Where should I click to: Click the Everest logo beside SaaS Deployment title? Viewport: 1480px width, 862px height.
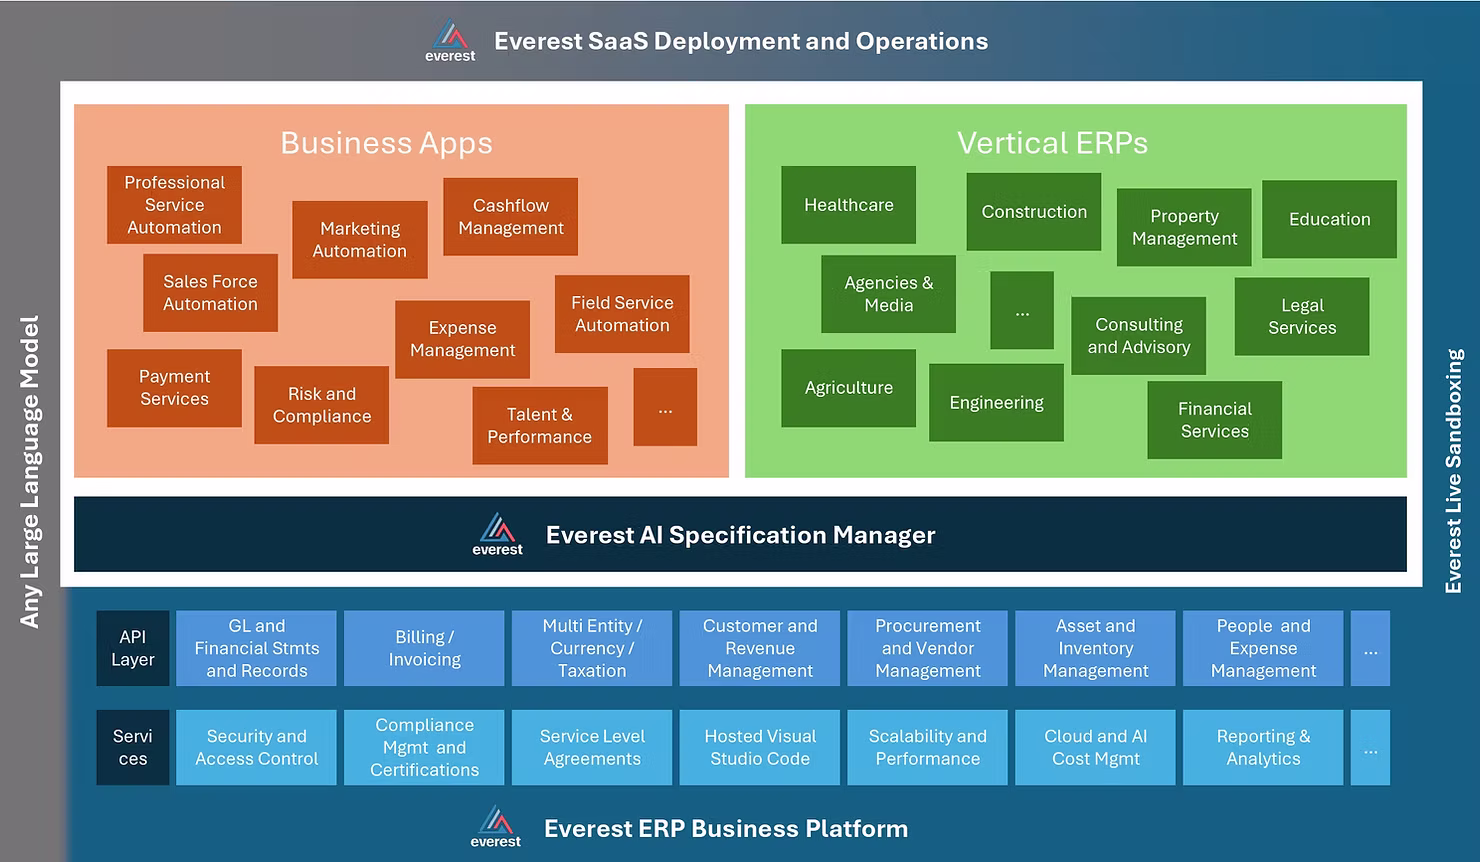coord(450,41)
